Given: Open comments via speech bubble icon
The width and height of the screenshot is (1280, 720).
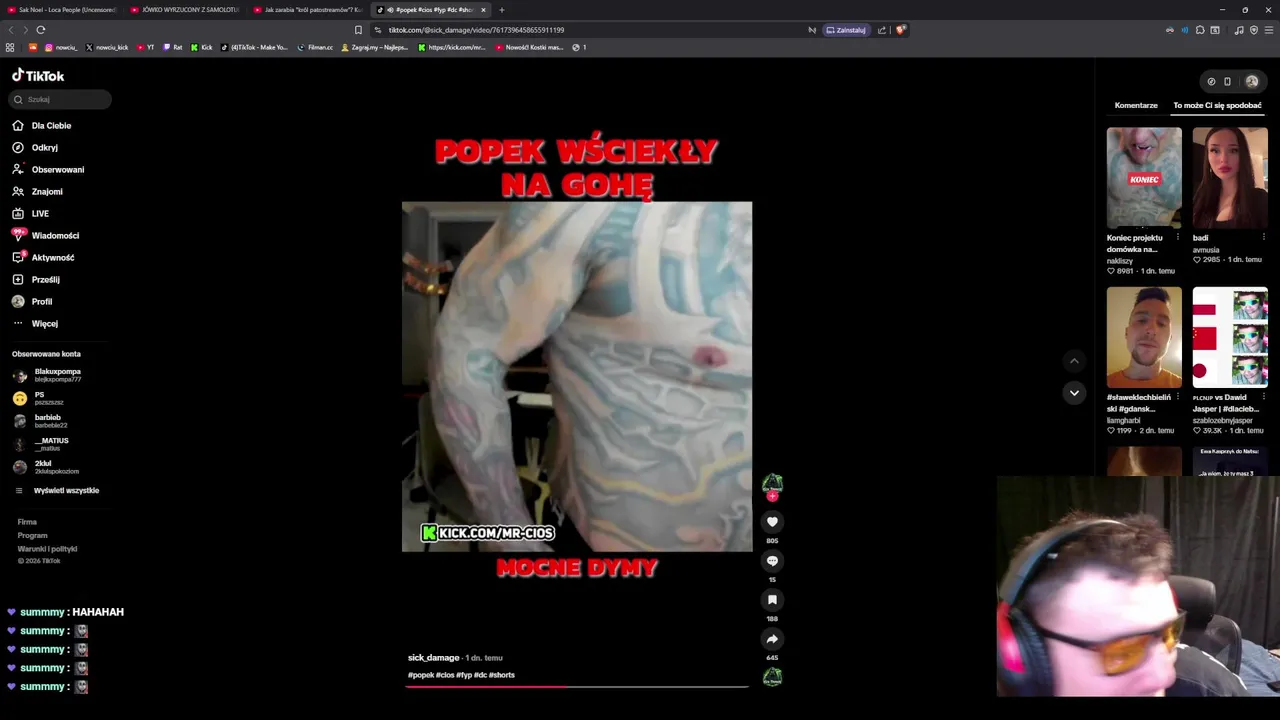Looking at the screenshot, I should 772,560.
